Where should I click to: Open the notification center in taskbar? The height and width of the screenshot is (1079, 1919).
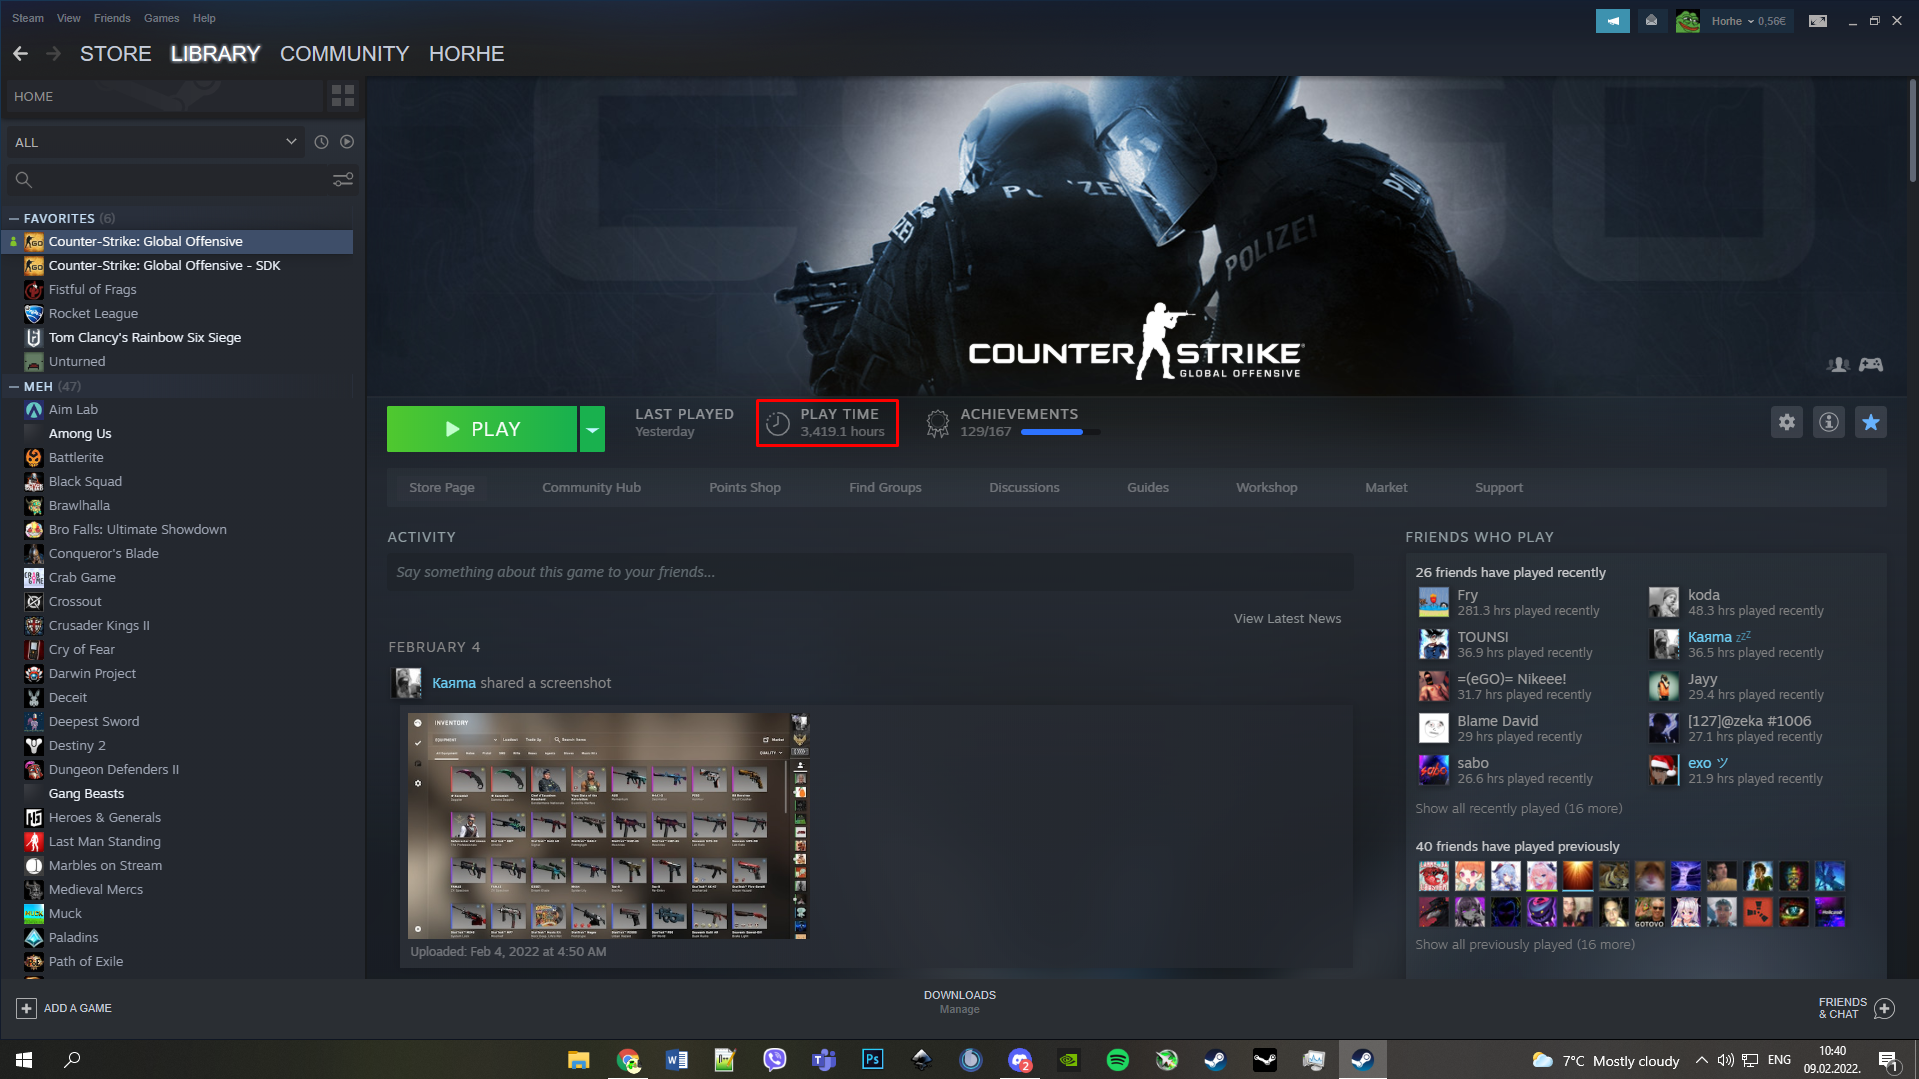click(x=1889, y=1060)
